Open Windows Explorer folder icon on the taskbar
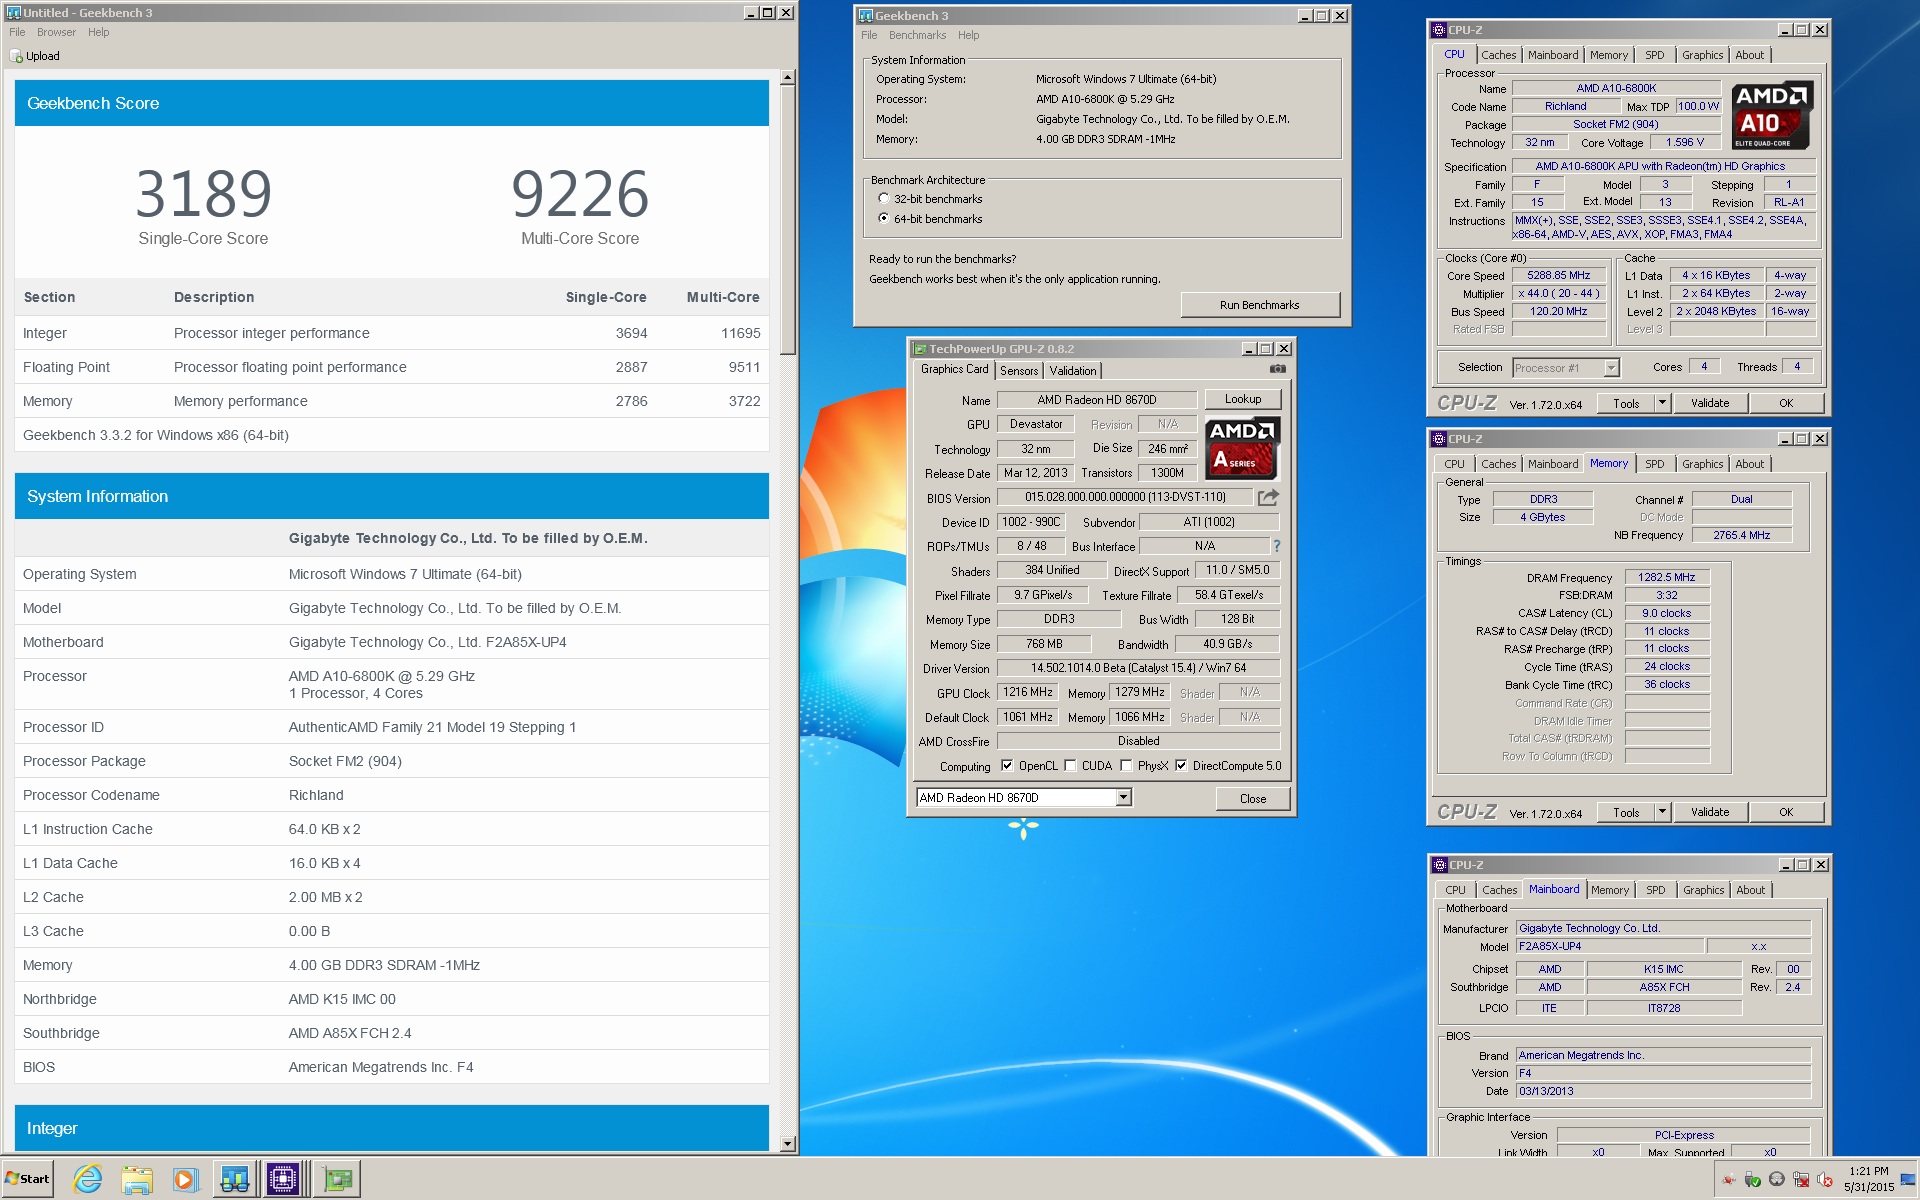 [x=136, y=1180]
